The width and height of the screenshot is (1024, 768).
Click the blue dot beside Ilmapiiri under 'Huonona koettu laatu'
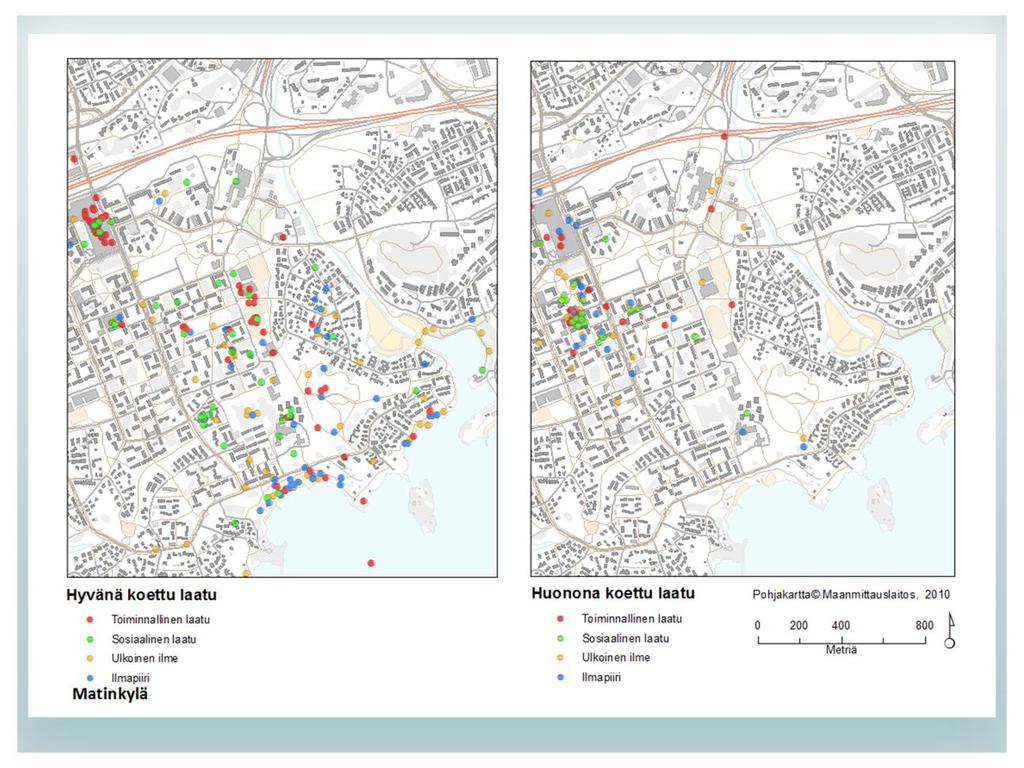(x=560, y=677)
